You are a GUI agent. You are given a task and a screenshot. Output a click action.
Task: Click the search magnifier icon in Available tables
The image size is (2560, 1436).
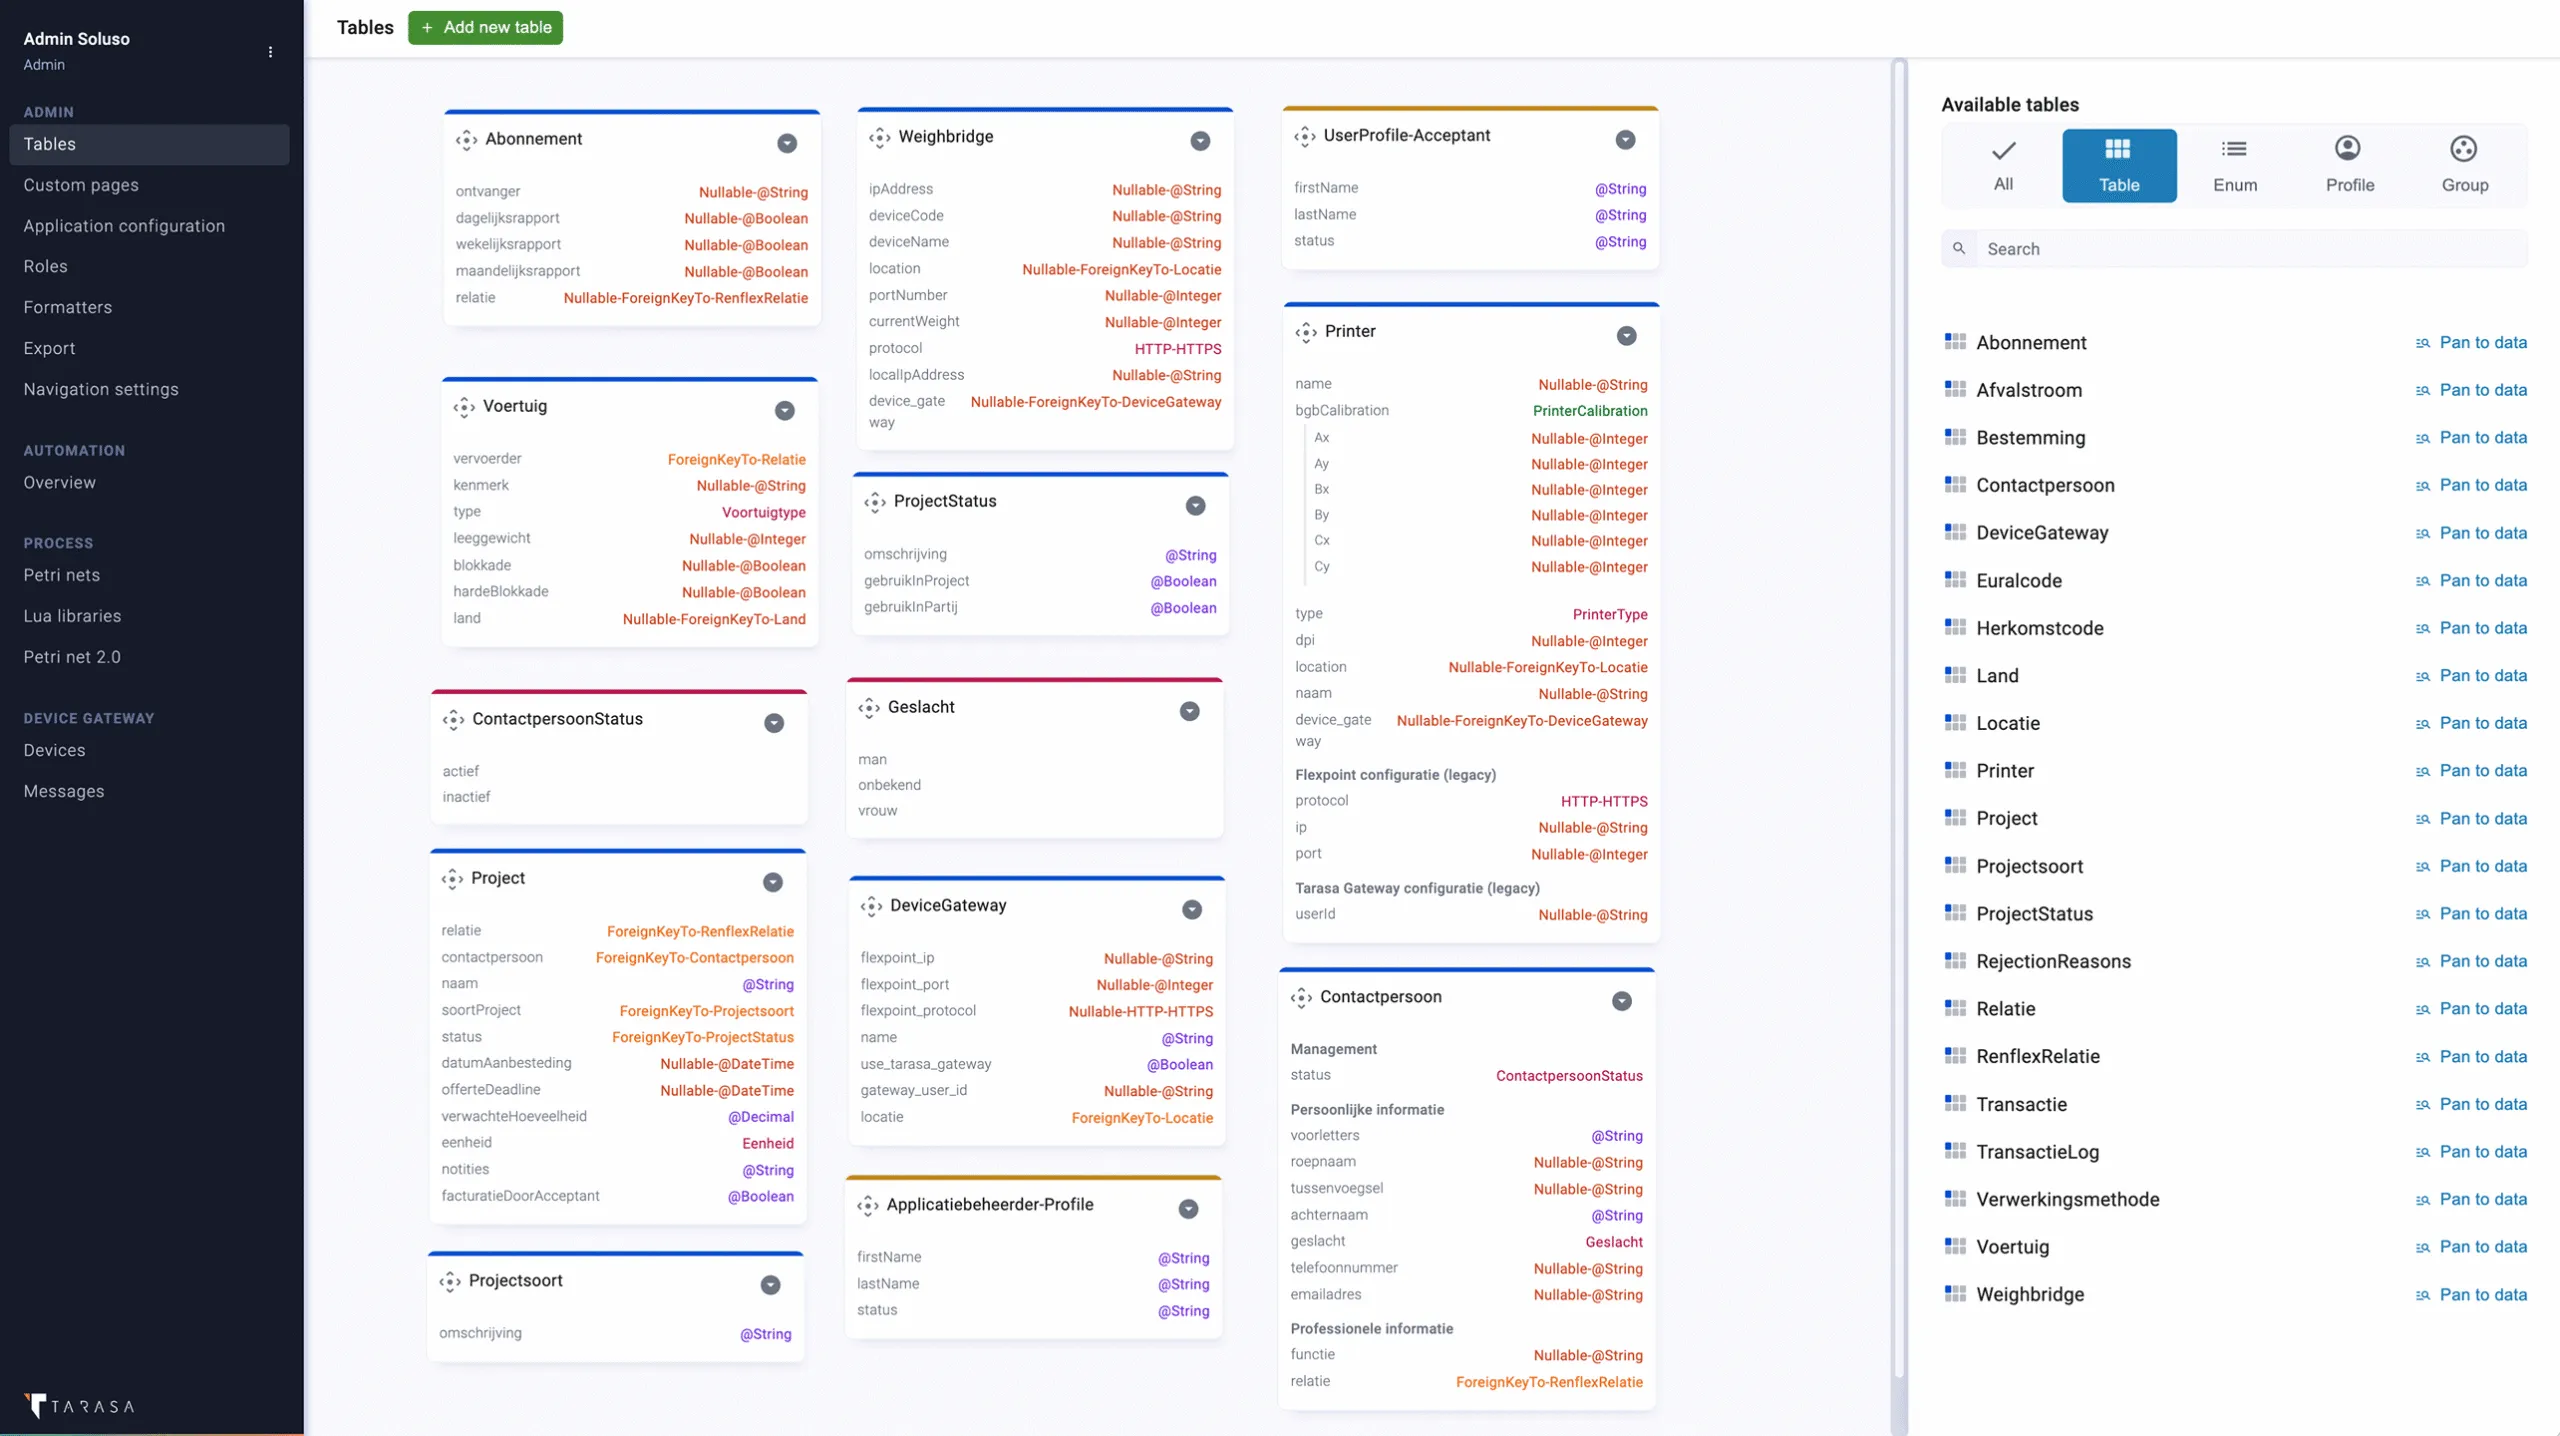point(1959,249)
